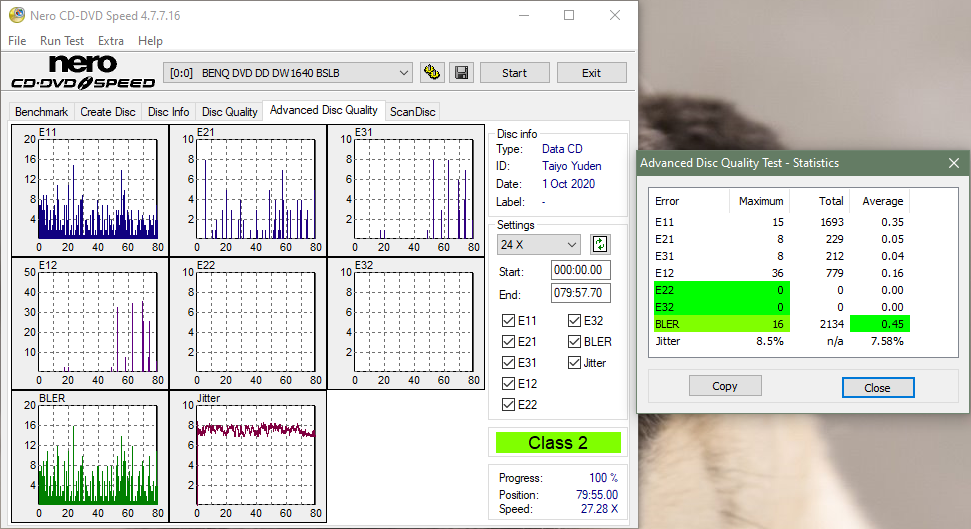Image resolution: width=971 pixels, height=529 pixels.
Task: Switch to the Create Disc tab
Action: [x=108, y=111]
